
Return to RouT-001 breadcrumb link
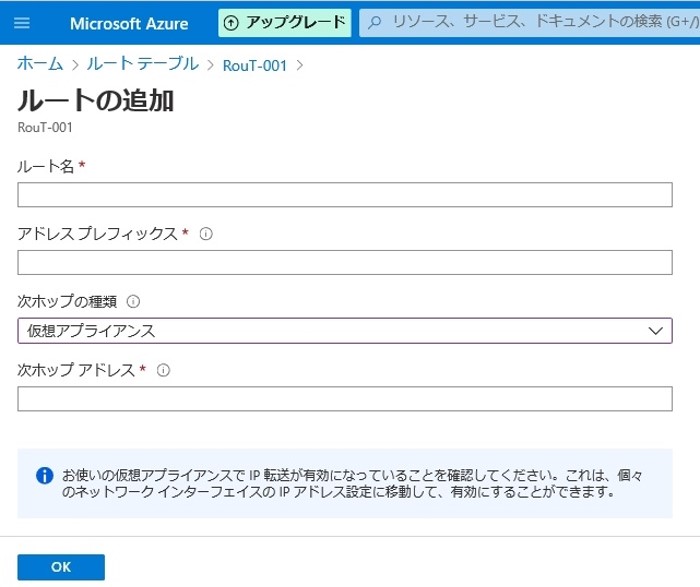tap(255, 65)
